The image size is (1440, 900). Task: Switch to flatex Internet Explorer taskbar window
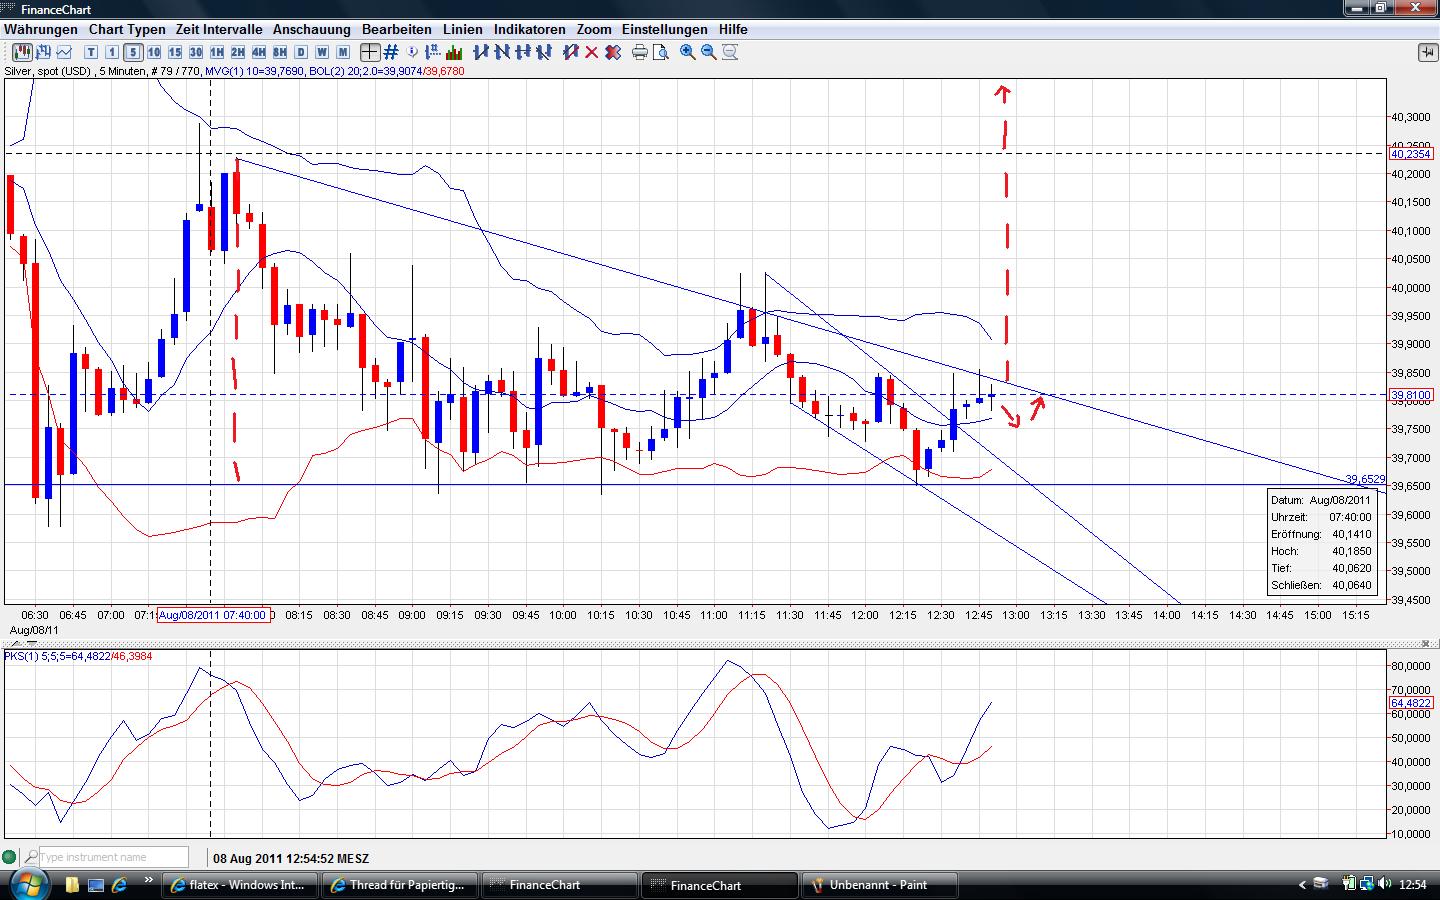pyautogui.click(x=240, y=885)
